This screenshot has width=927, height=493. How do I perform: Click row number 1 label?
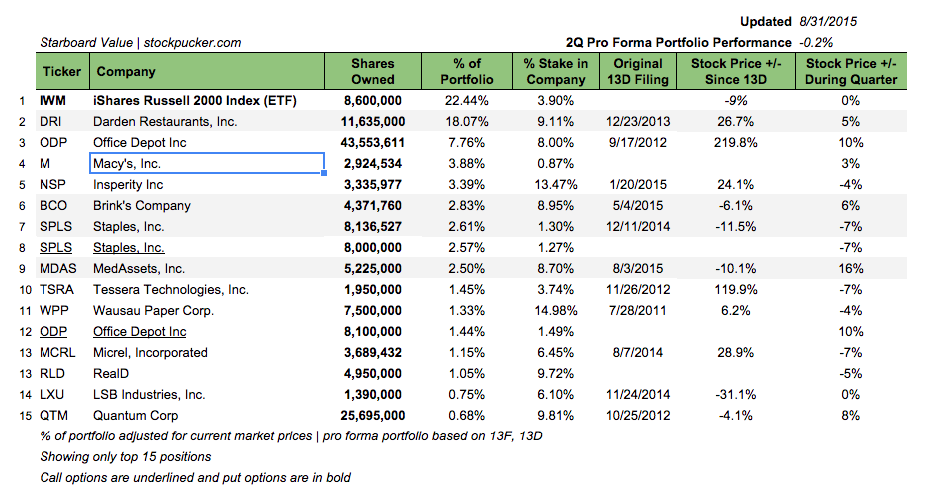22,101
